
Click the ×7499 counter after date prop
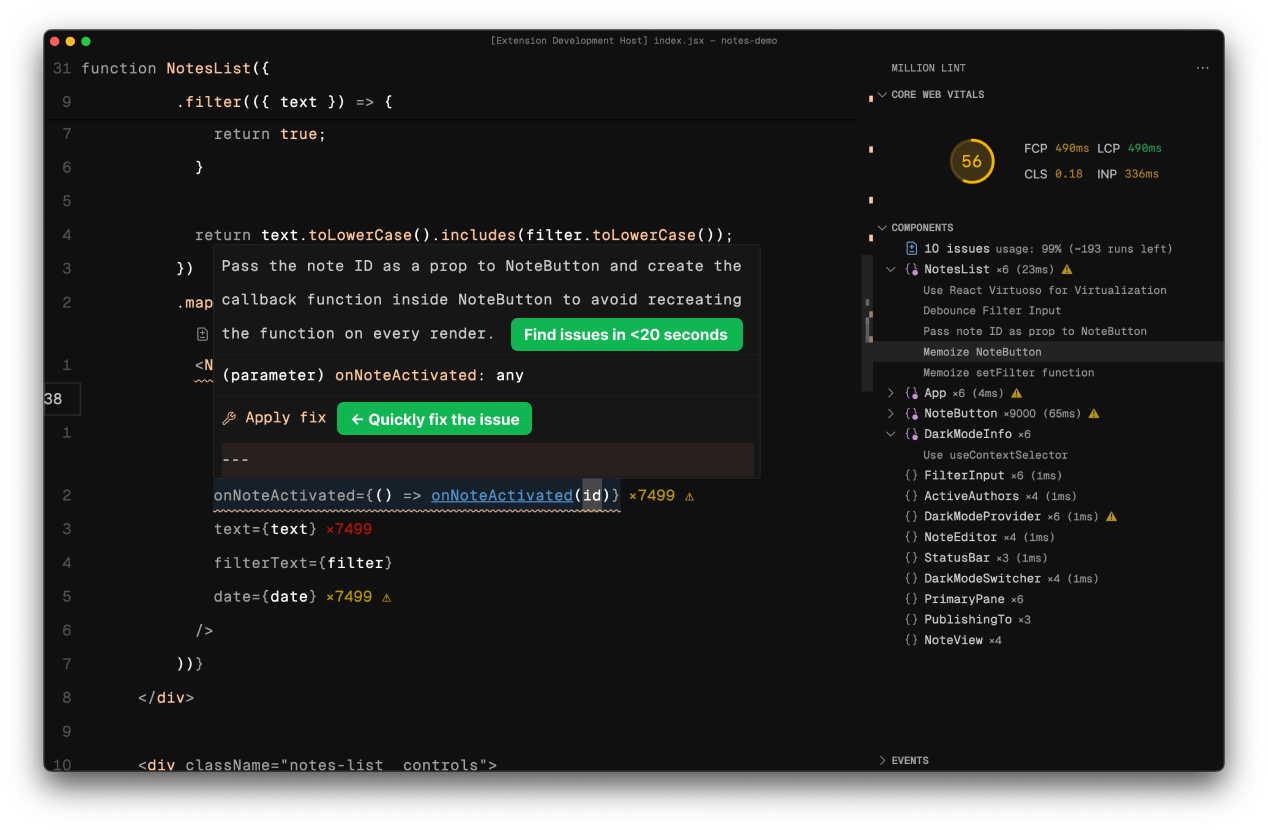click(x=349, y=596)
